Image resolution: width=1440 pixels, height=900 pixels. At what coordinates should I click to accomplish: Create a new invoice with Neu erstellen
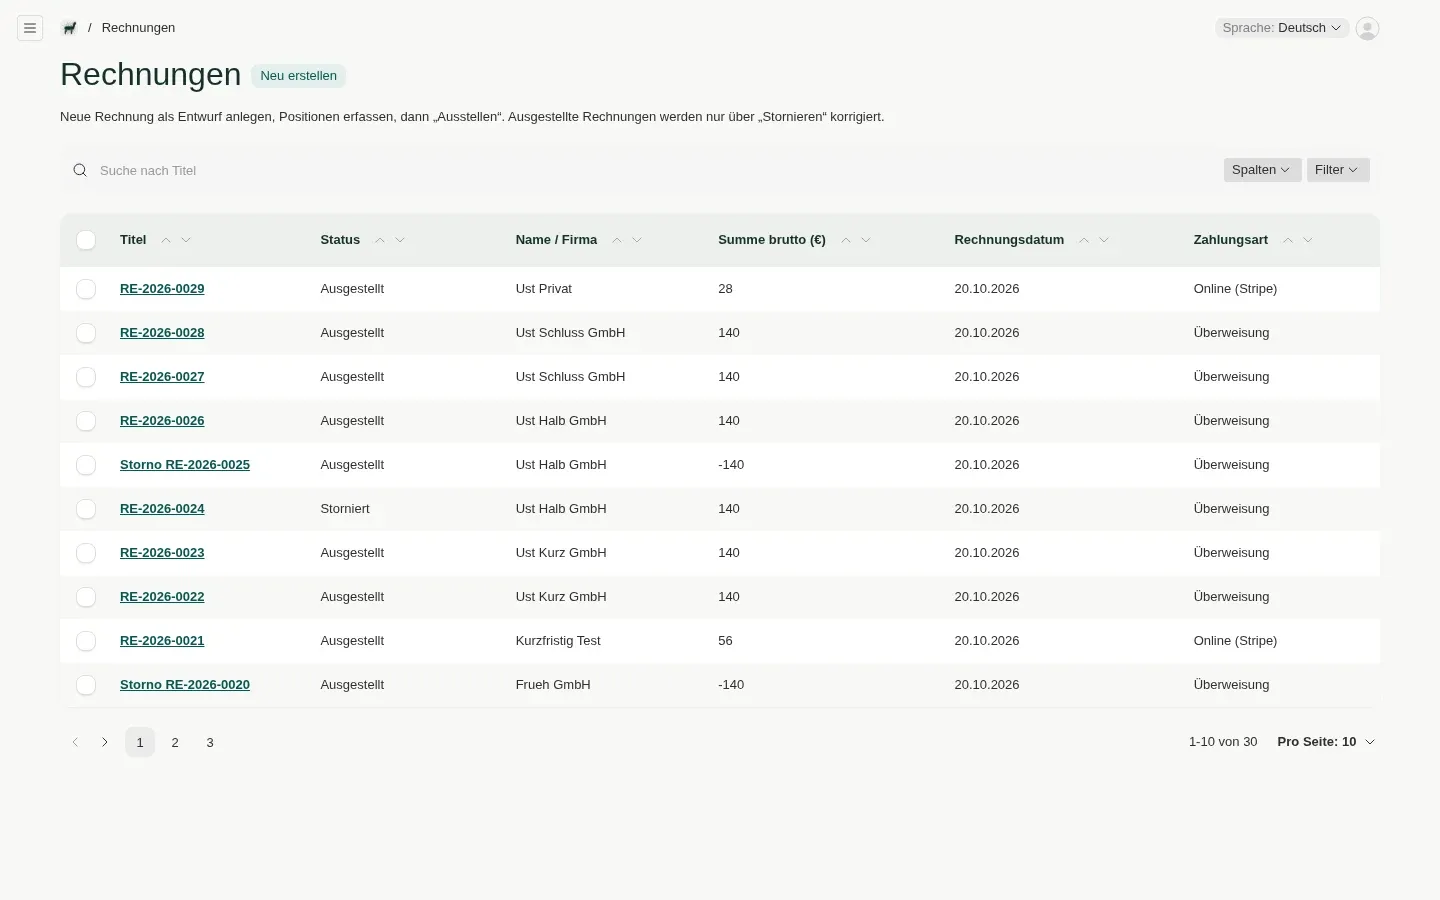coord(298,76)
